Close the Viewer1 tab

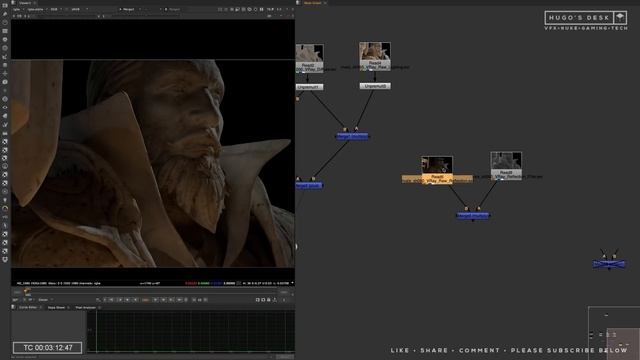point(35,3)
